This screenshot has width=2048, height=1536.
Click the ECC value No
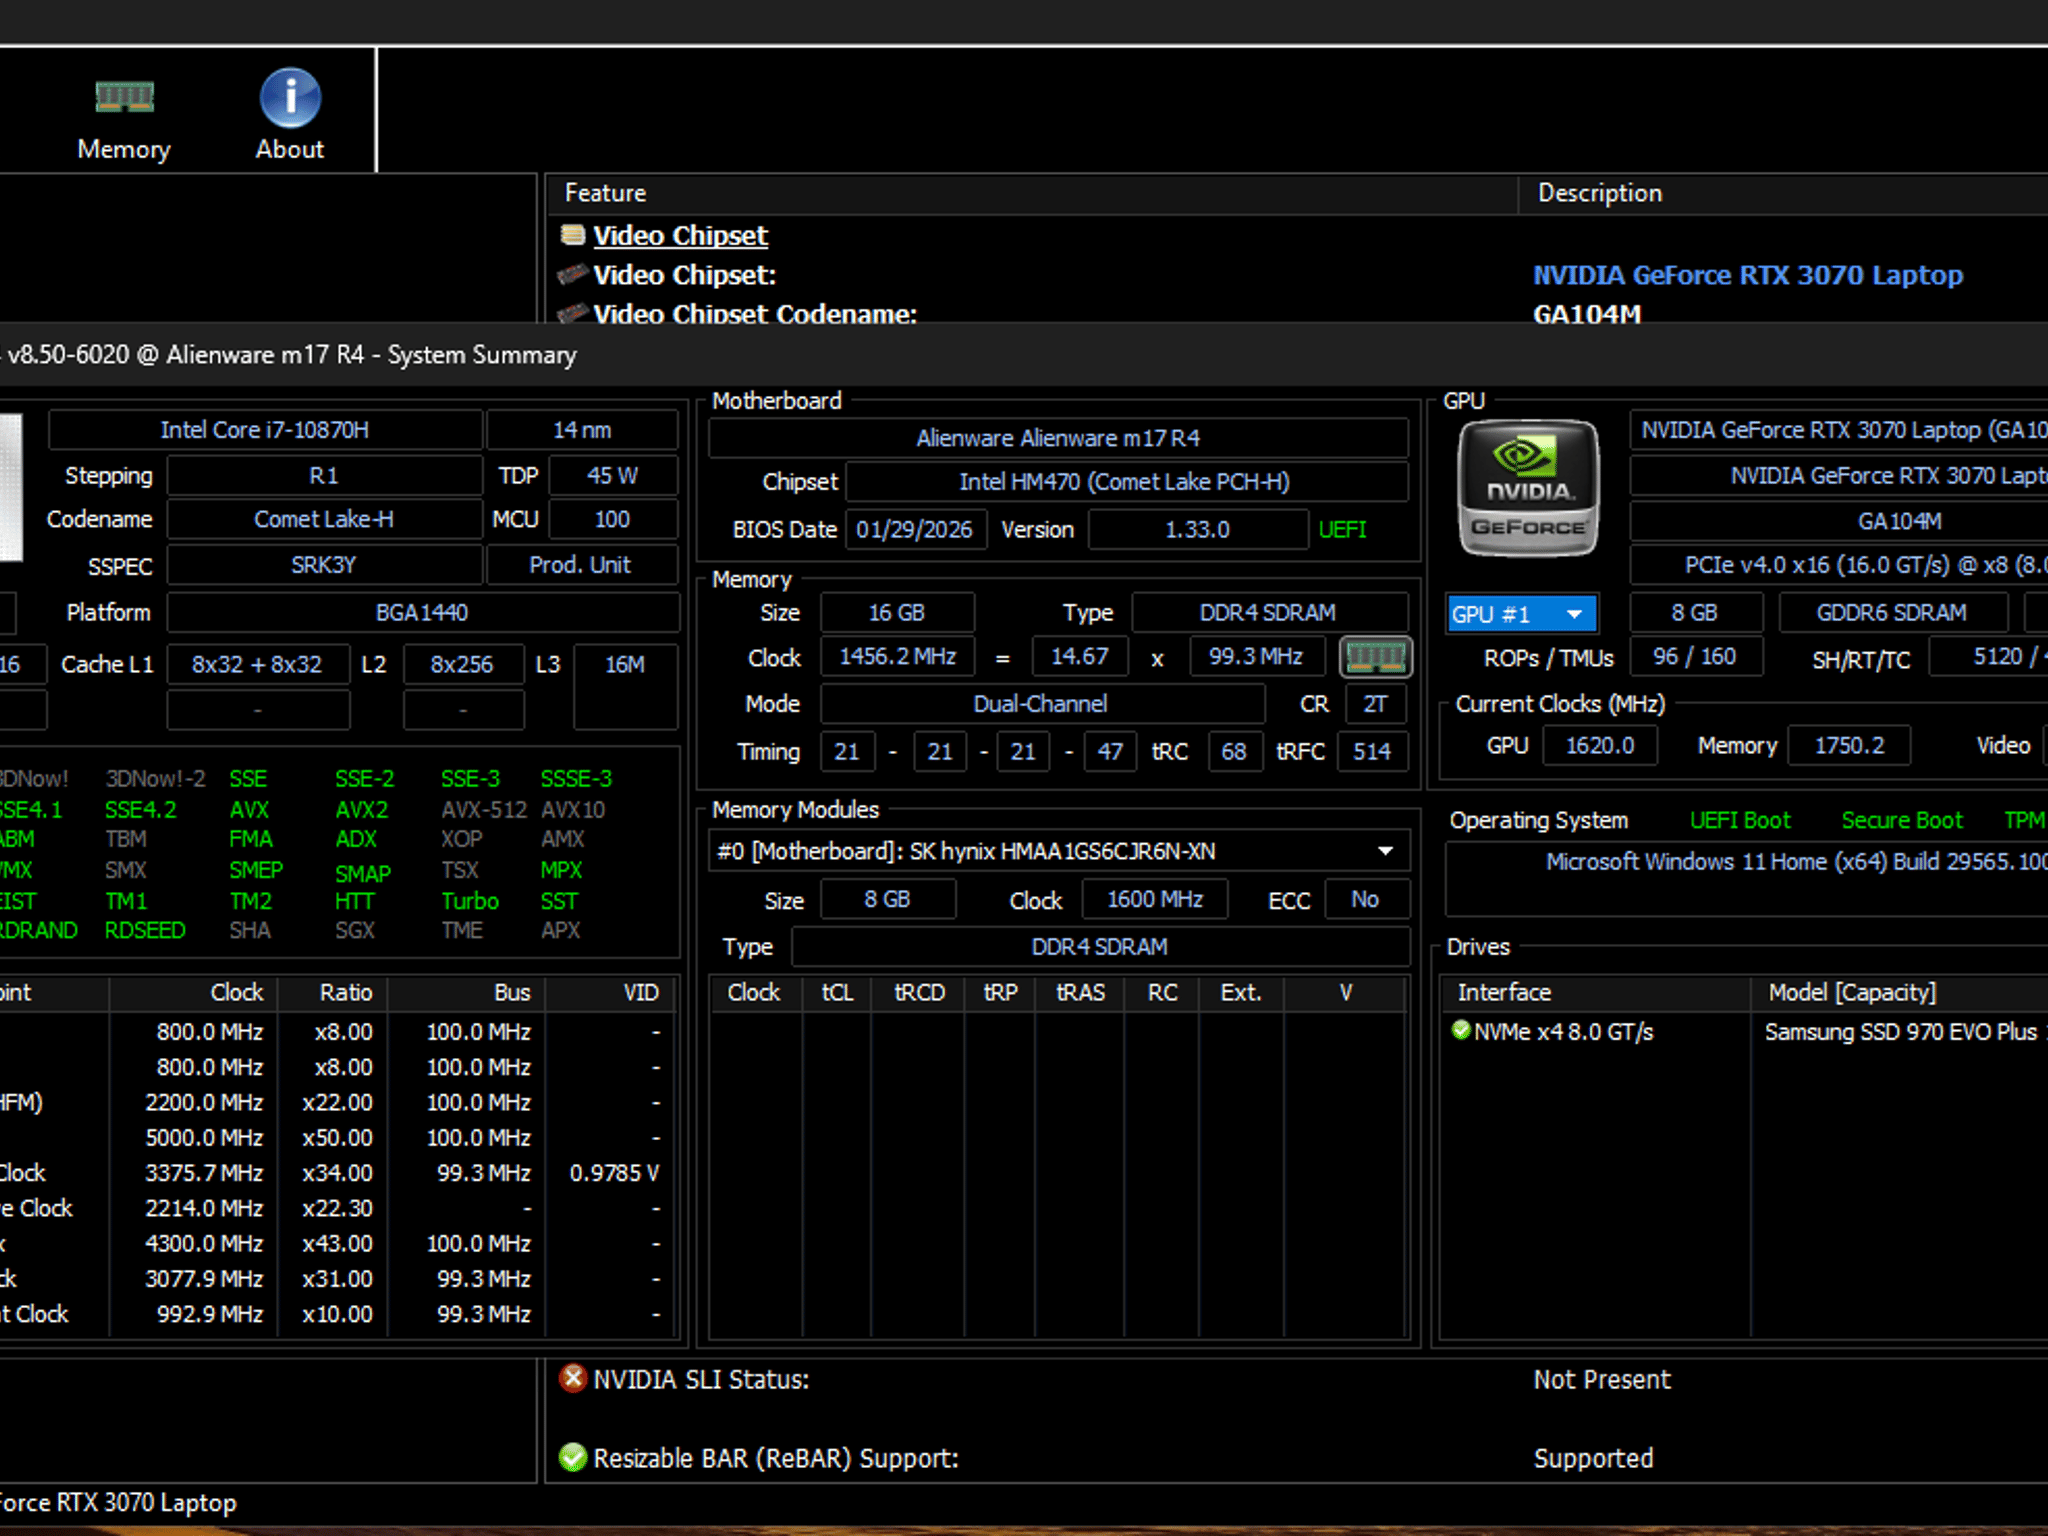1365,900
